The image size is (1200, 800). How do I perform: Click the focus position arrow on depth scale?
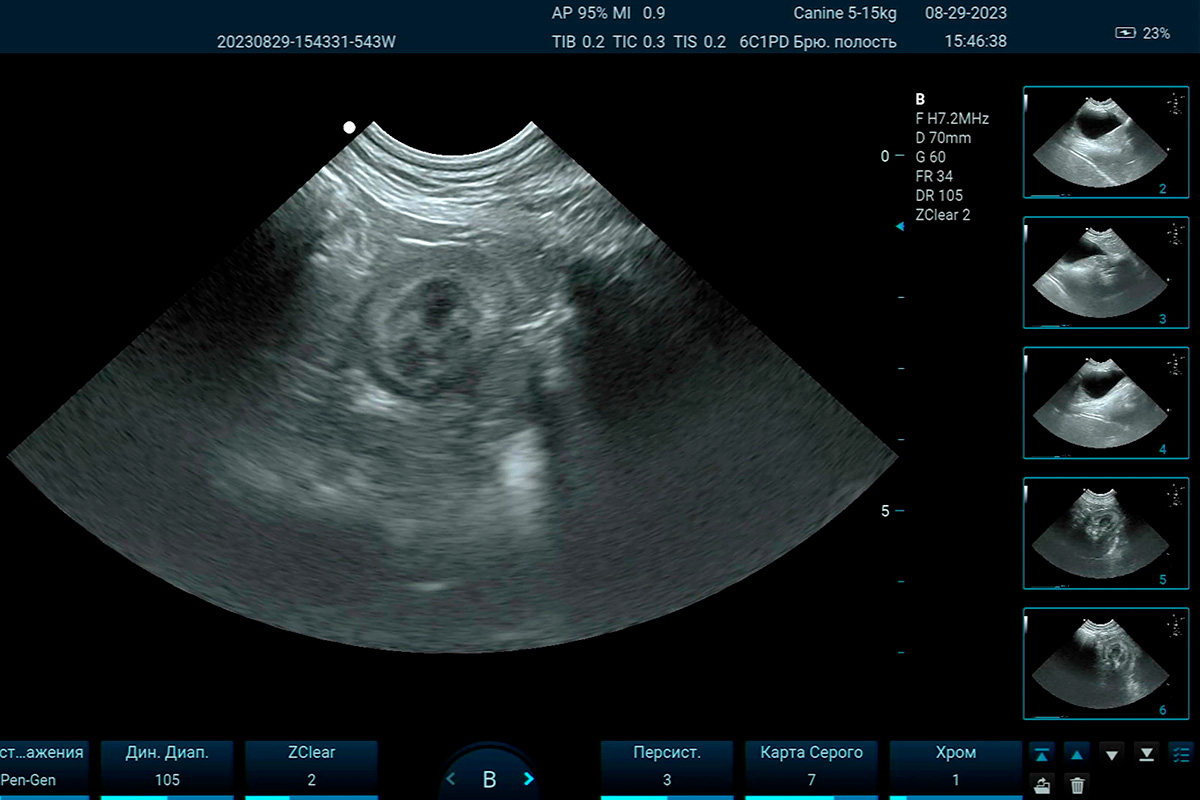899,227
